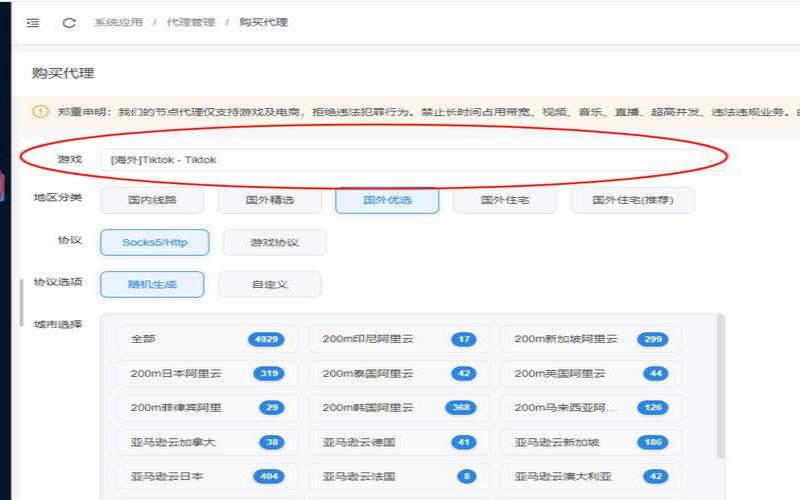Select the 国外住宅(推荐) region category

pos(633,200)
